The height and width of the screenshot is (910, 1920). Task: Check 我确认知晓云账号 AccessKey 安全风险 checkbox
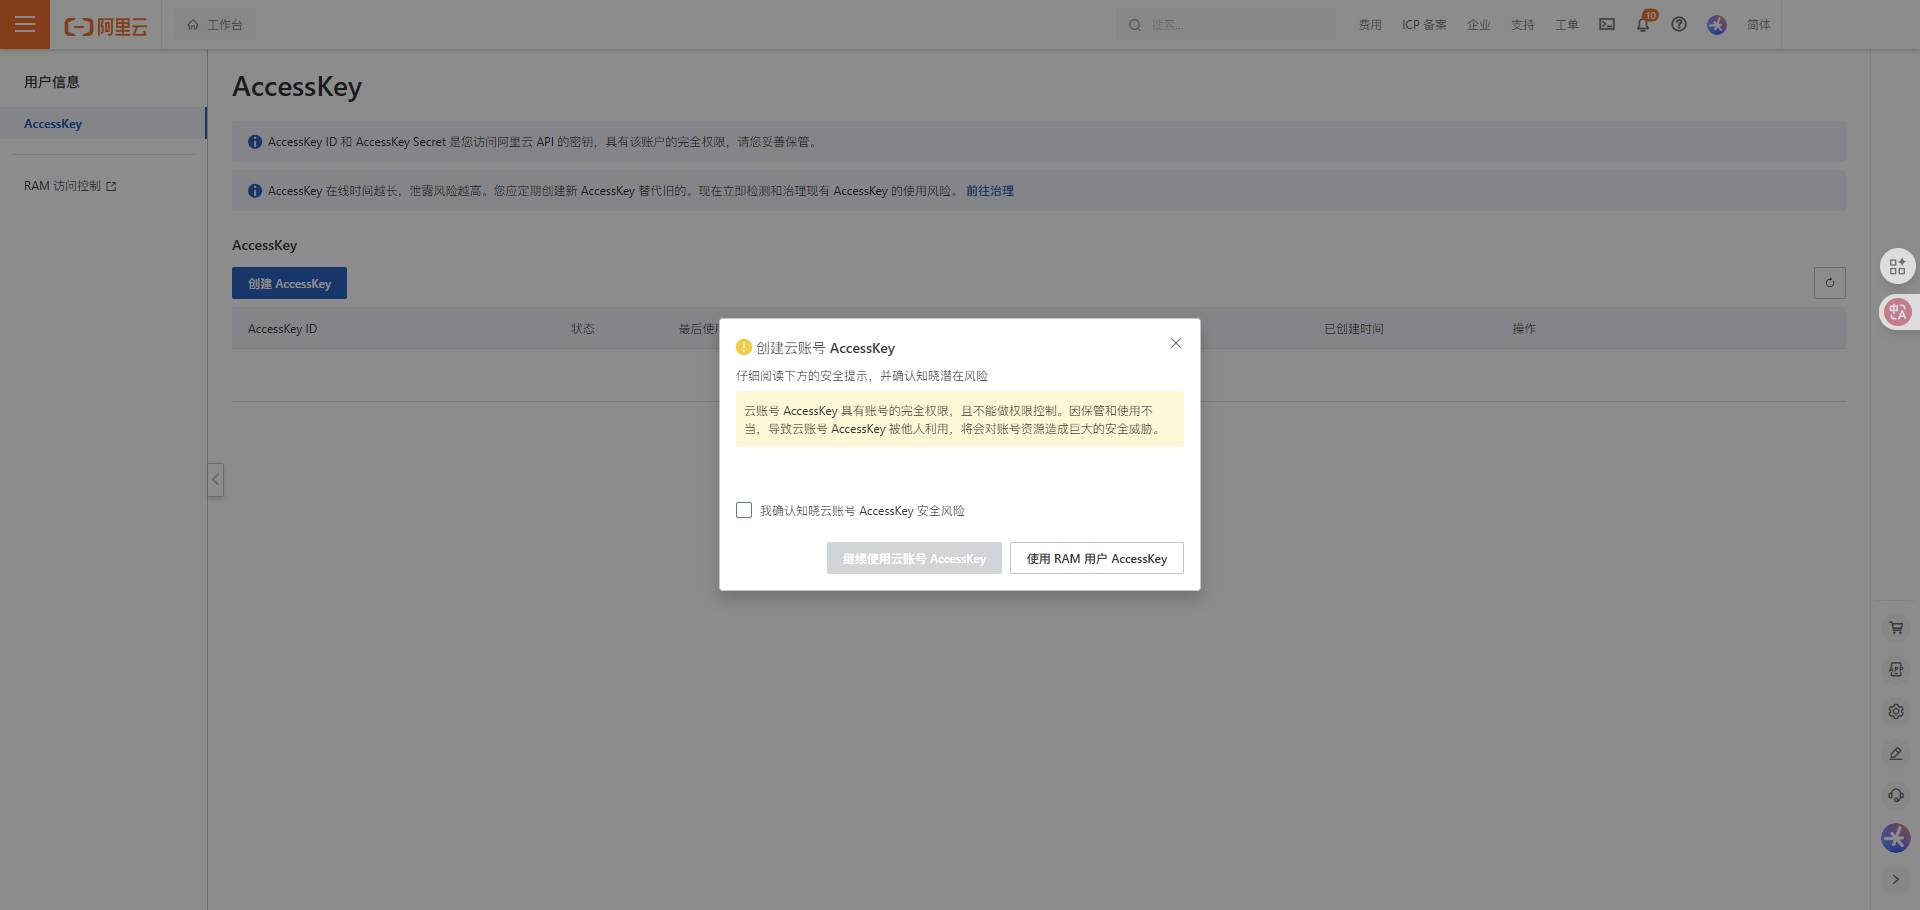click(x=744, y=510)
